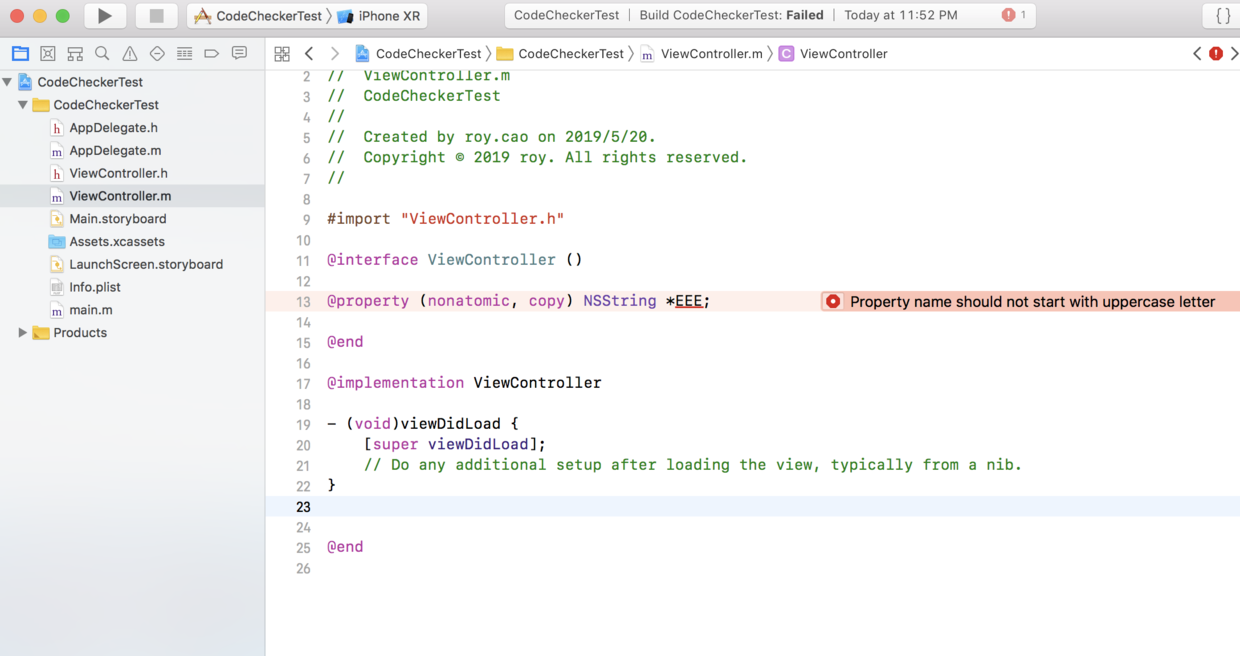This screenshot has width=1240, height=656.
Task: Open the Find navigator
Action: point(101,53)
